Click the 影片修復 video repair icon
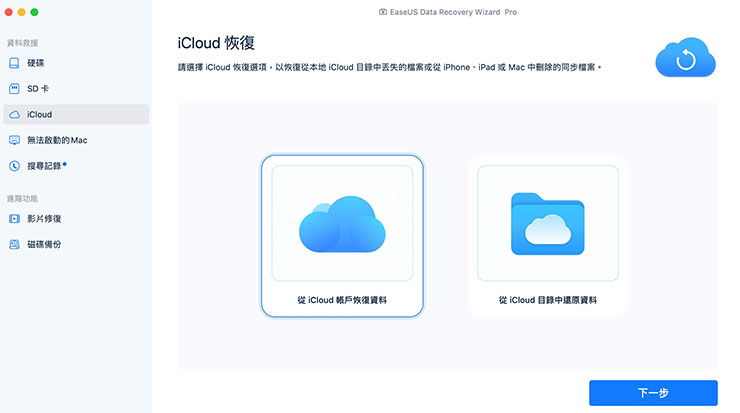The height and width of the screenshot is (413, 740). [14, 219]
